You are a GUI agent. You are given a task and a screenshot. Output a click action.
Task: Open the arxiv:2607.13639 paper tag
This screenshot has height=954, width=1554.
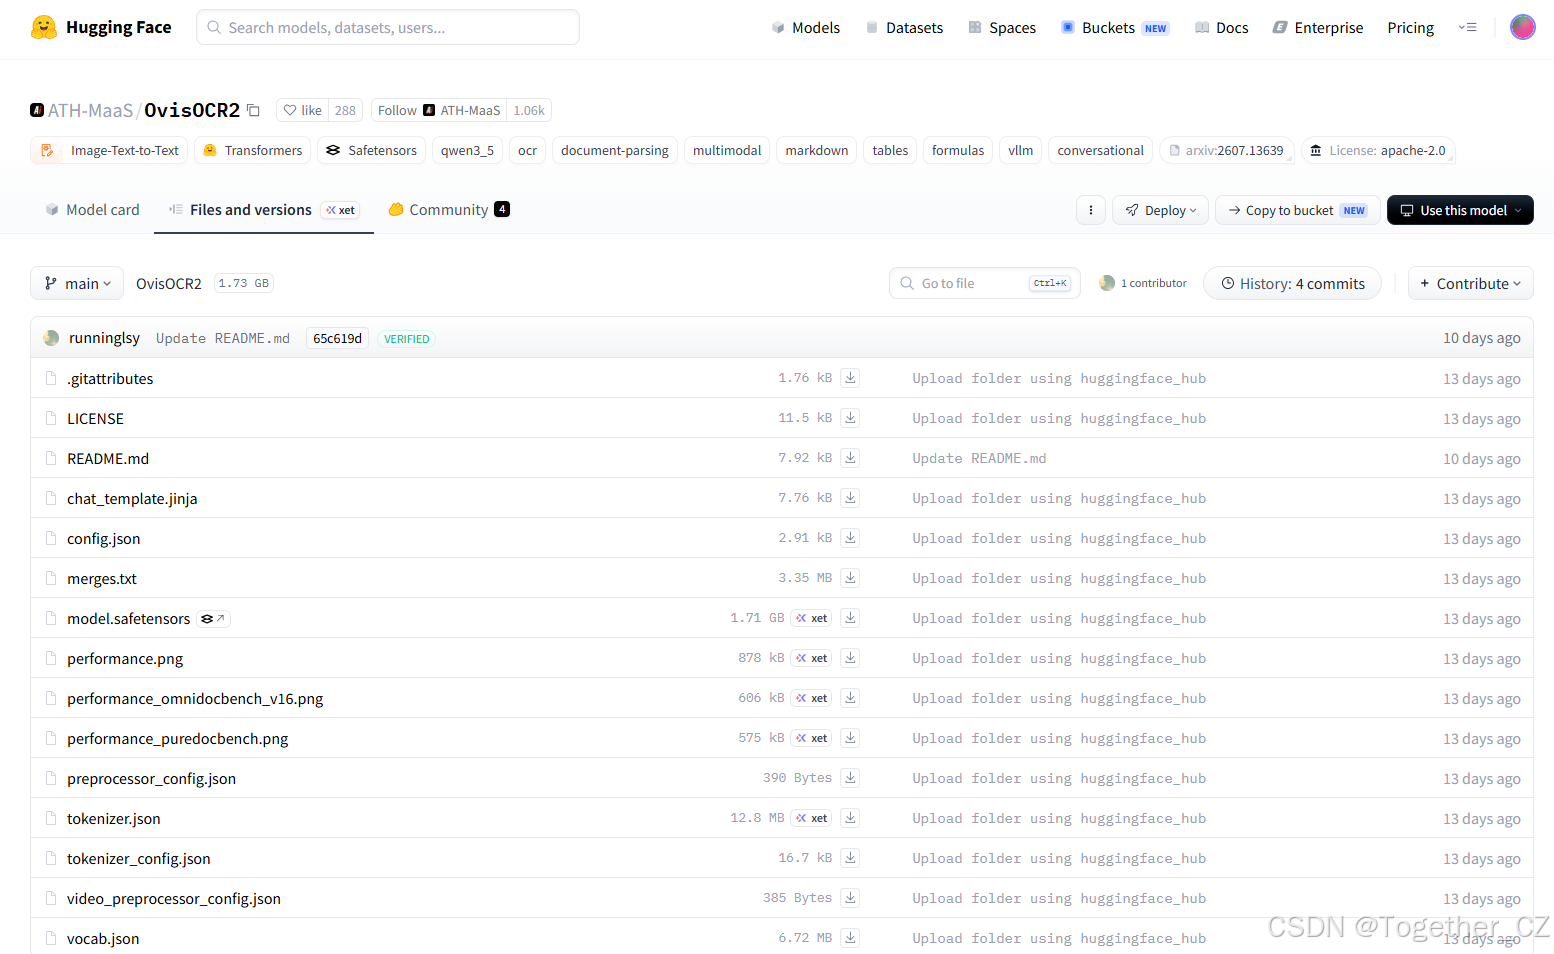[x=1226, y=150]
